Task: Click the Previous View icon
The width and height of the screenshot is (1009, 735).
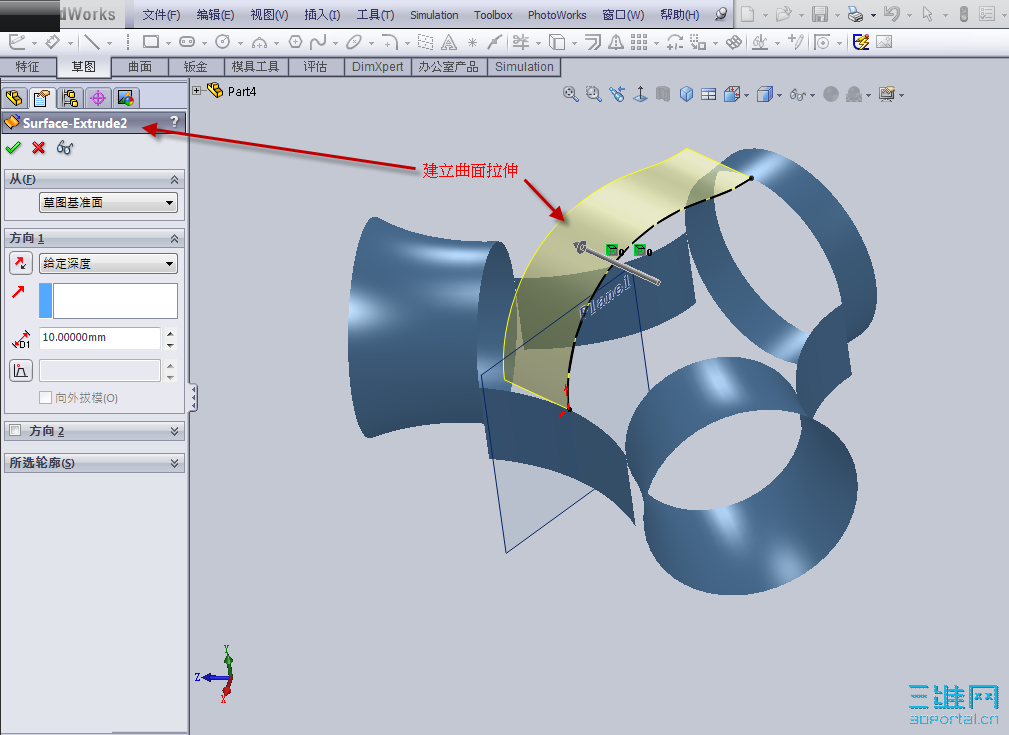Action: point(617,95)
